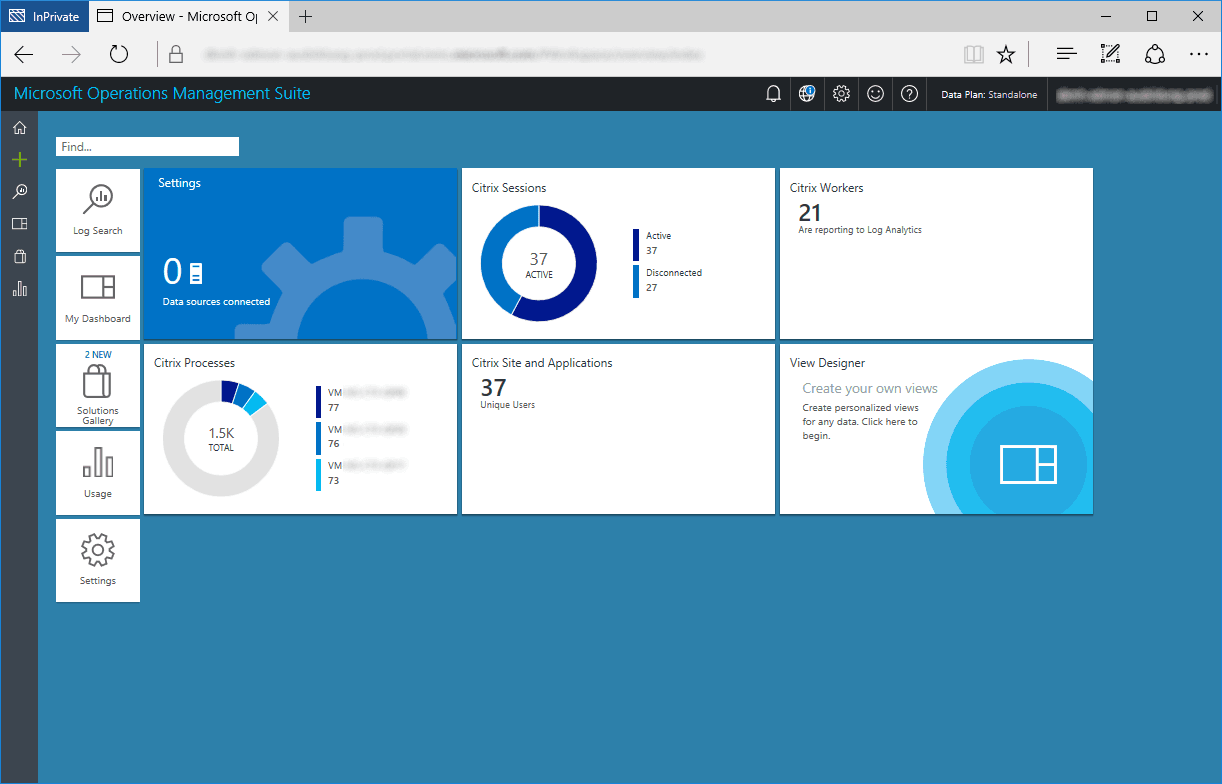Image resolution: width=1222 pixels, height=784 pixels.
Task: Open the Solutions Gallery tile
Action: click(98, 386)
